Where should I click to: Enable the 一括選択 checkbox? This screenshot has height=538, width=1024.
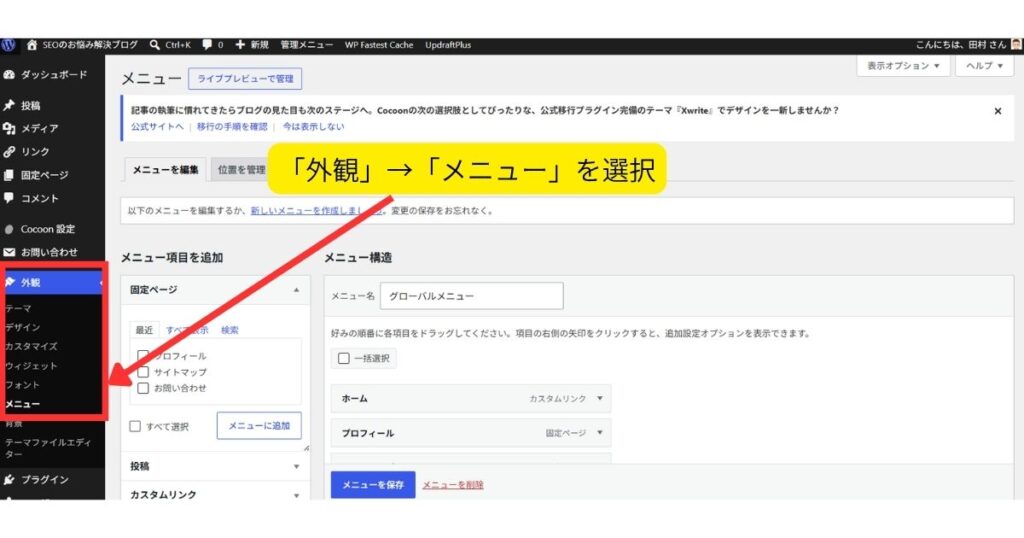tap(344, 358)
